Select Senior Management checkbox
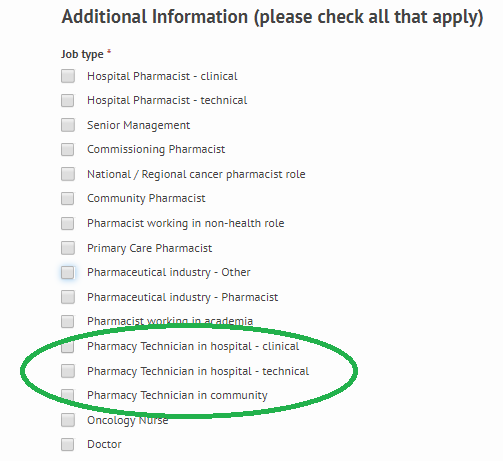 [x=68, y=125]
